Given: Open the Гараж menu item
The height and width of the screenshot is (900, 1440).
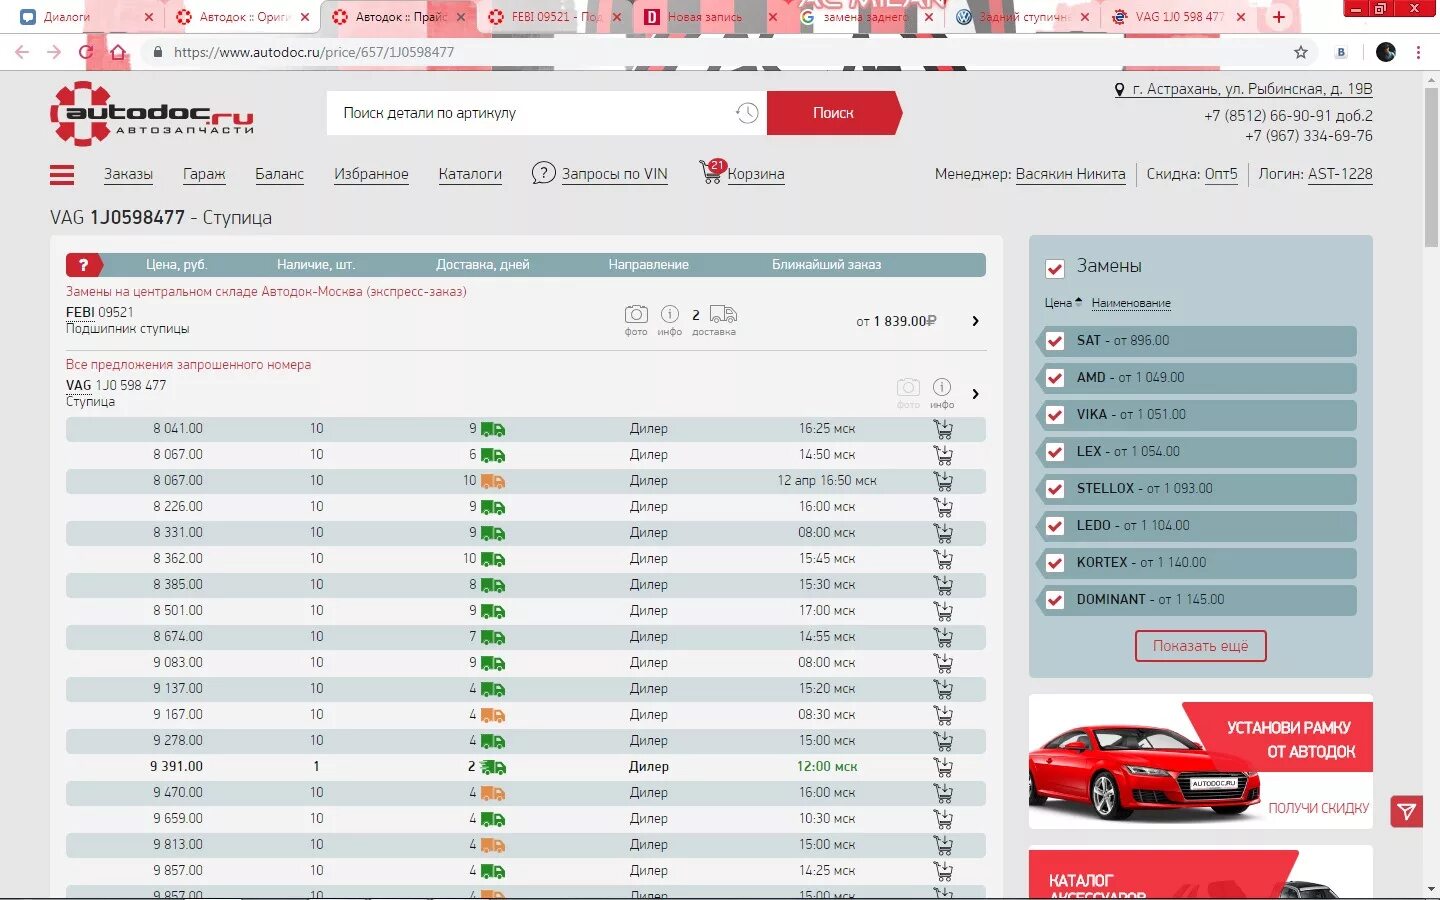Looking at the screenshot, I should pyautogui.click(x=204, y=174).
